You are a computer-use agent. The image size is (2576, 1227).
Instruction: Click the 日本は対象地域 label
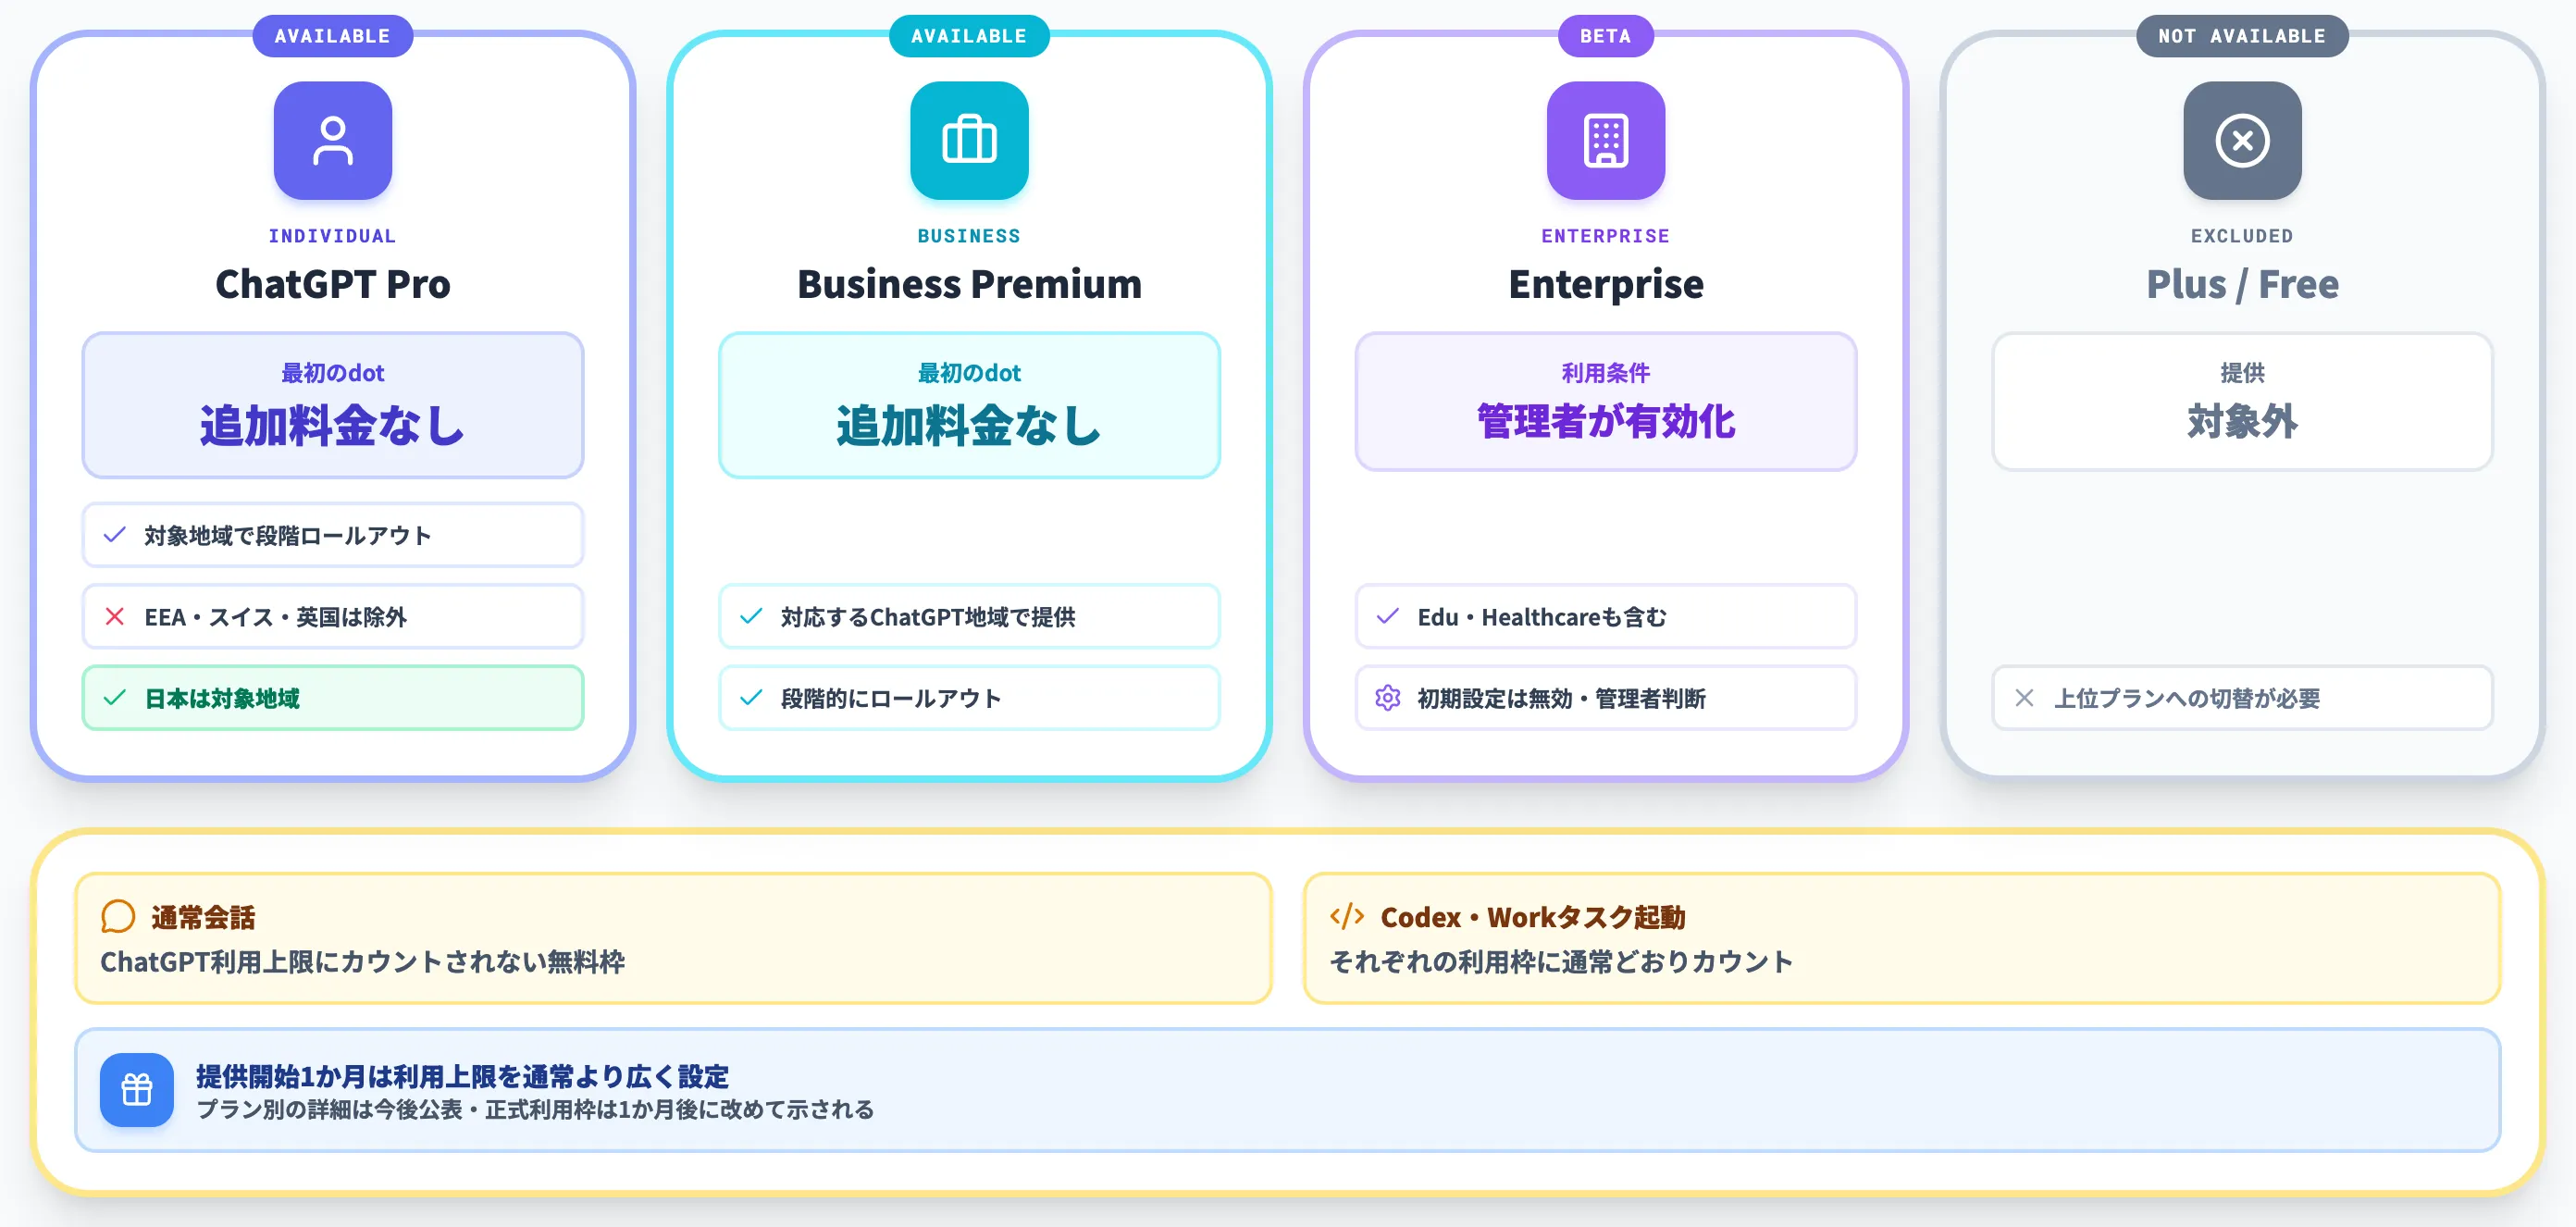coord(222,698)
